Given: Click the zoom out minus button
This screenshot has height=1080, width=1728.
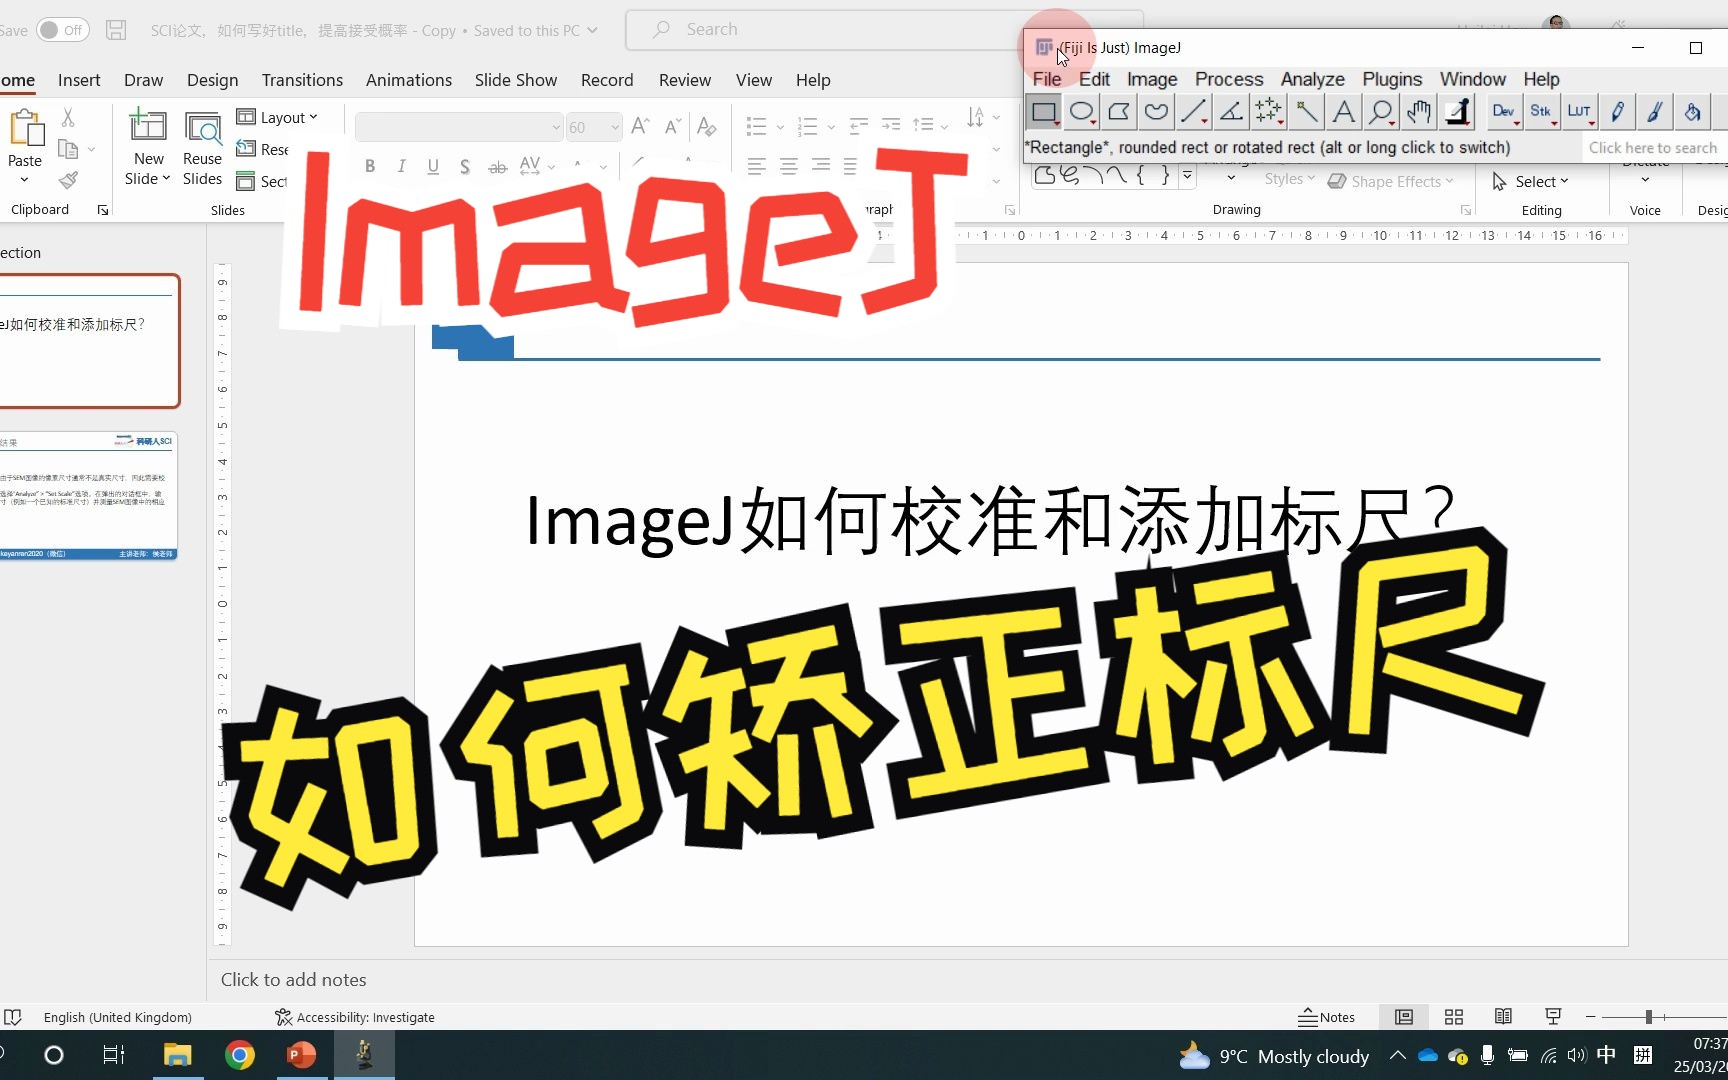Looking at the screenshot, I should pos(1590,1017).
